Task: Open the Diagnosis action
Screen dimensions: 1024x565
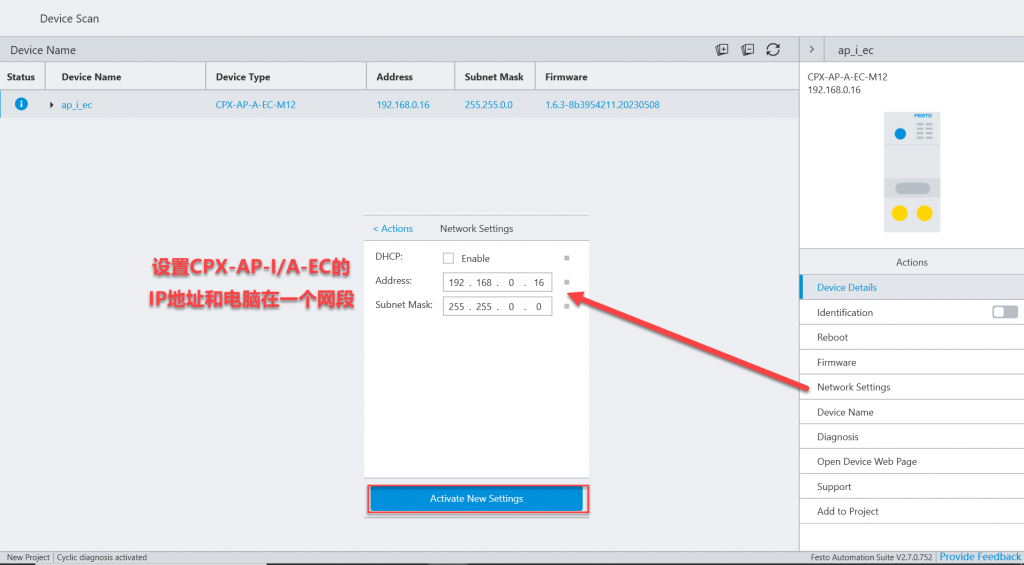Action: pos(912,437)
